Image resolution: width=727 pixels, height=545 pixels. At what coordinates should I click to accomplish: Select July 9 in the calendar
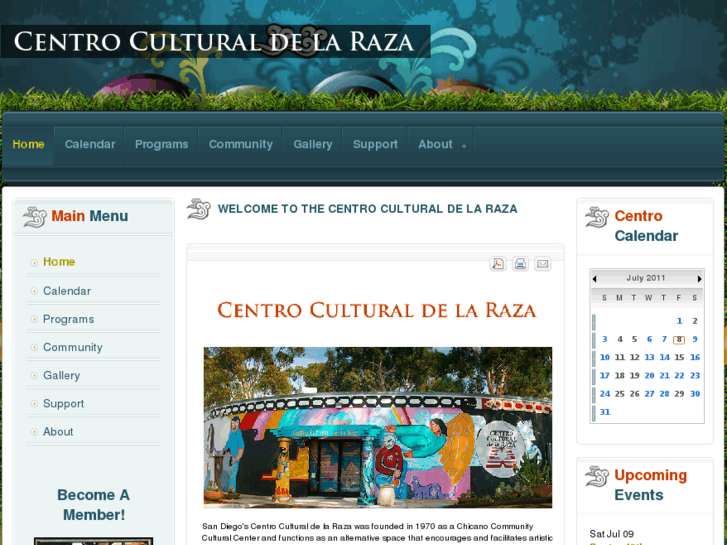click(x=695, y=339)
